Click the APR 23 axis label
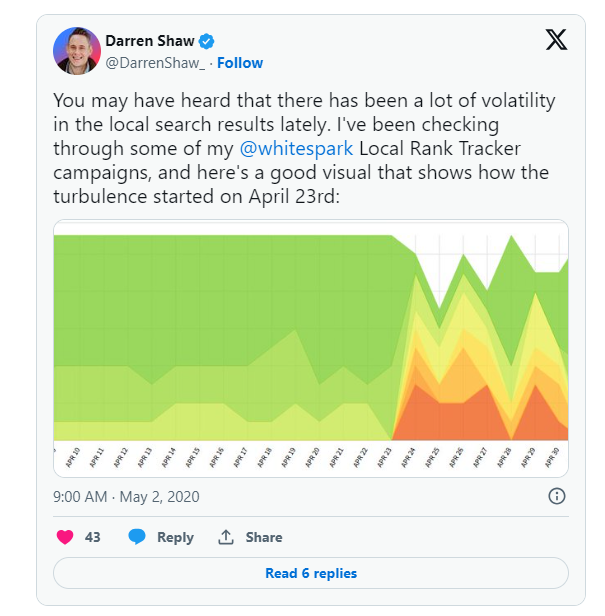The width and height of the screenshot is (605, 616). click(385, 457)
